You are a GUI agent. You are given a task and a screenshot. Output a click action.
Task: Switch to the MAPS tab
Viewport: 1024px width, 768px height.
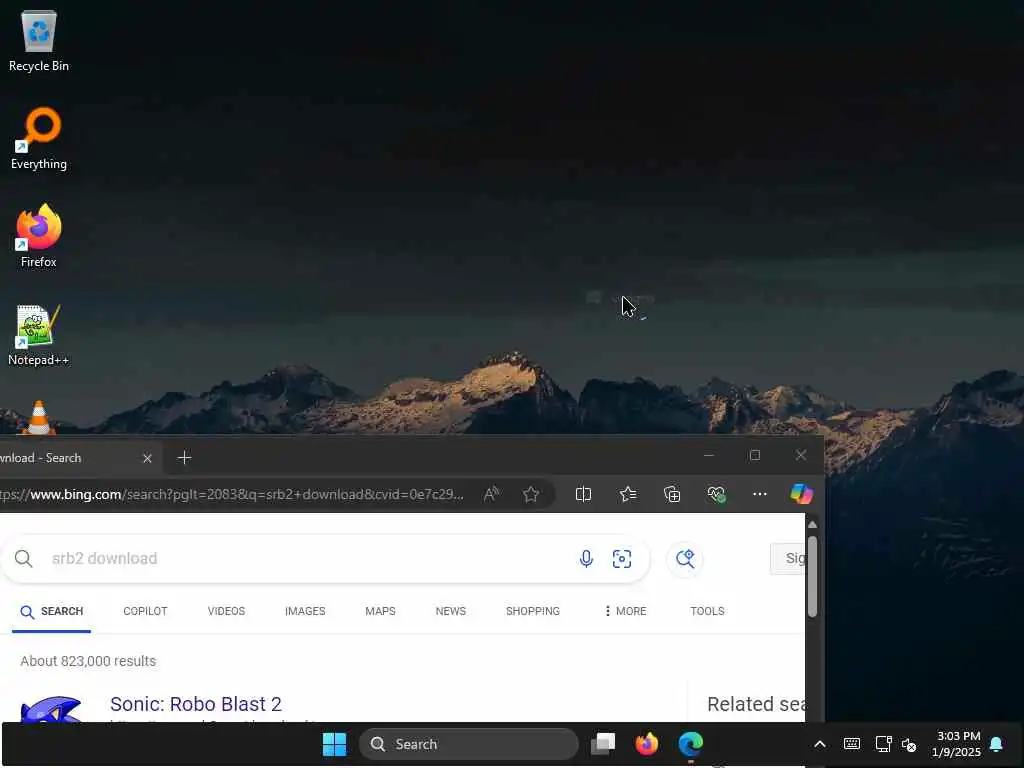(x=380, y=611)
